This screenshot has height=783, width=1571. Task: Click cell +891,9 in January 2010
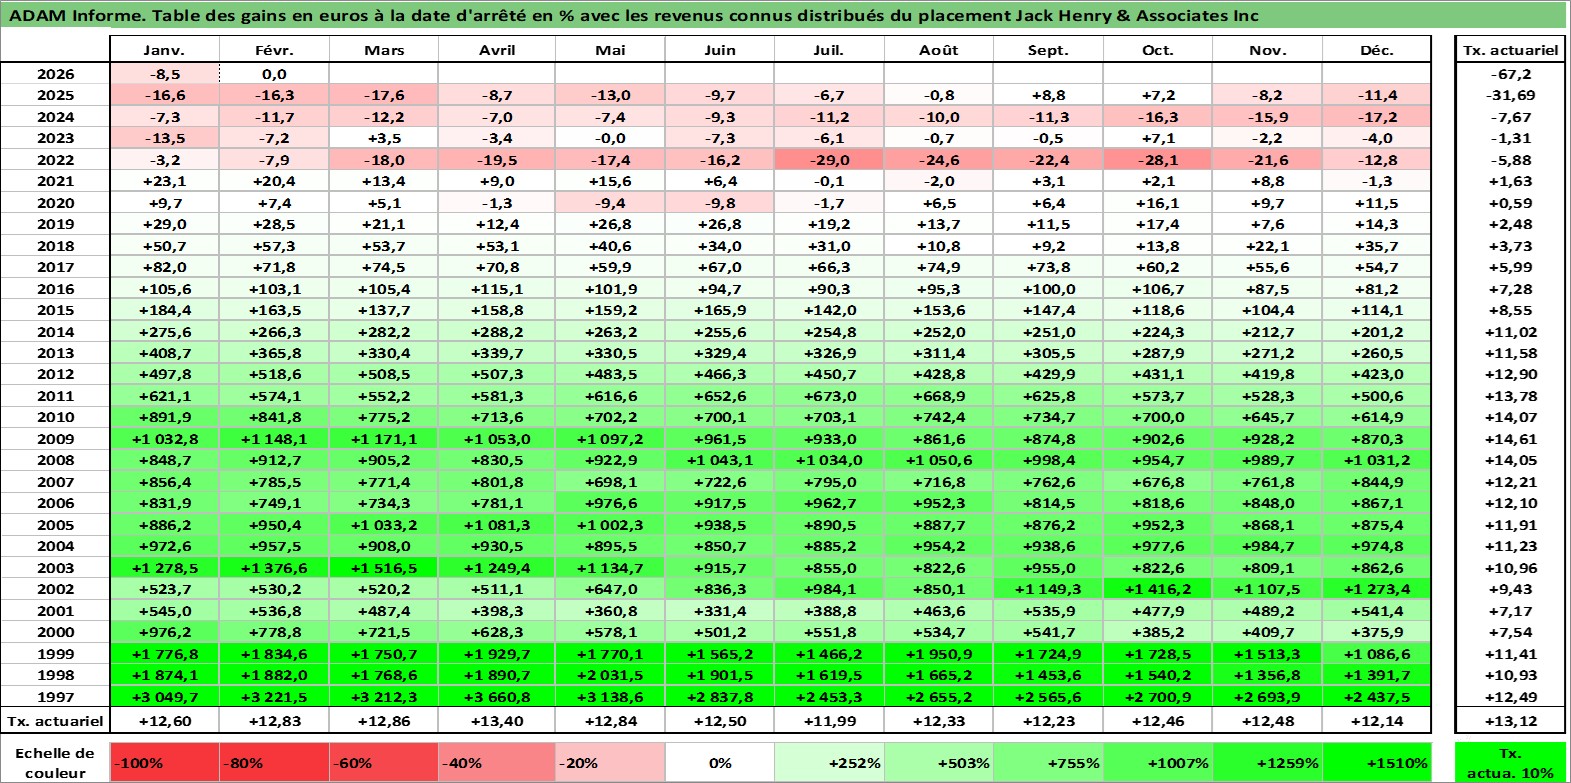click(164, 417)
